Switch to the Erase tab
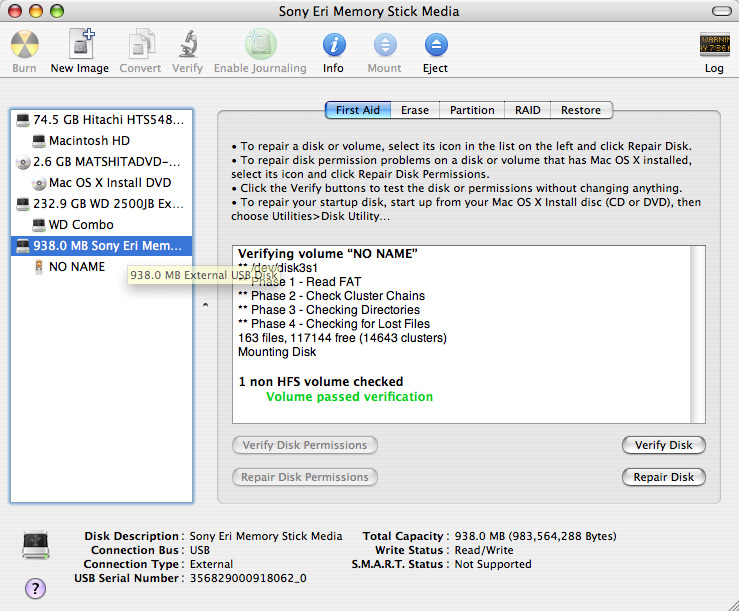Image resolution: width=739 pixels, height=611 pixels. coord(415,110)
